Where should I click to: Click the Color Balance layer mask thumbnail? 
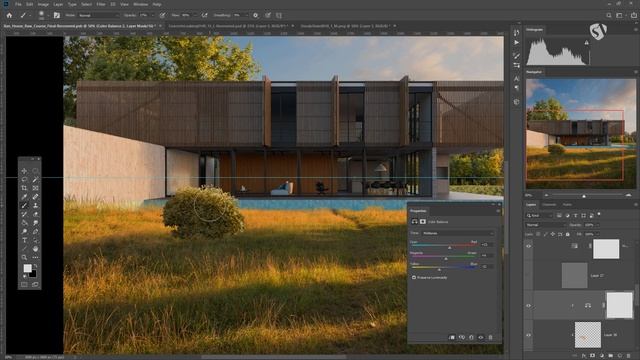(x=620, y=305)
